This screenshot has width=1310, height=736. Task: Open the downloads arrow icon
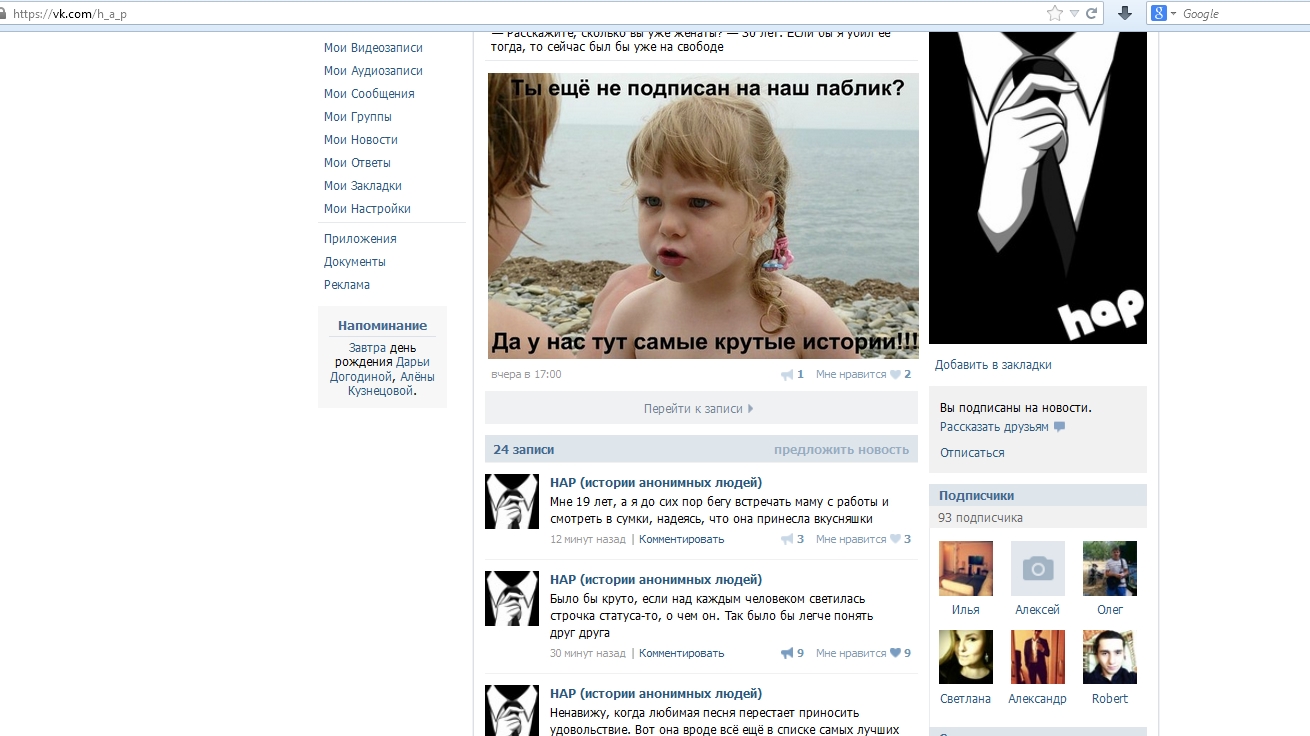click(x=1125, y=13)
